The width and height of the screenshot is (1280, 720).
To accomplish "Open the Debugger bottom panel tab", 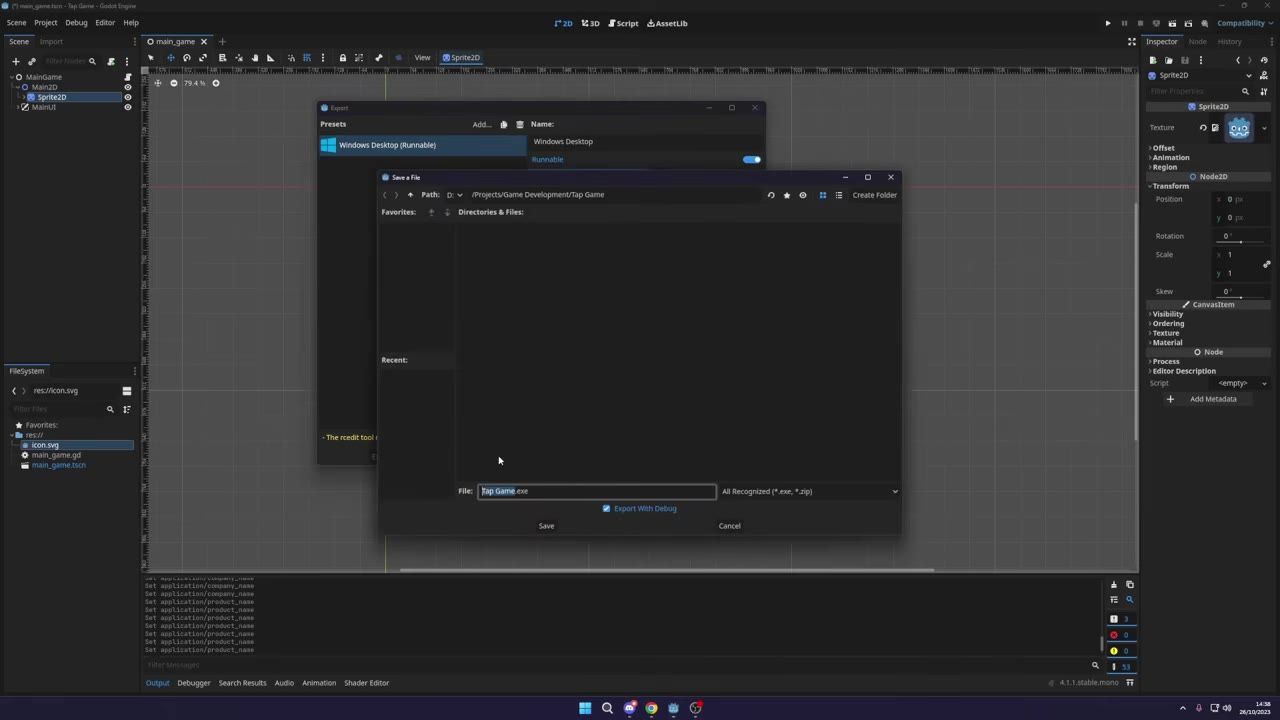I will (x=194, y=683).
